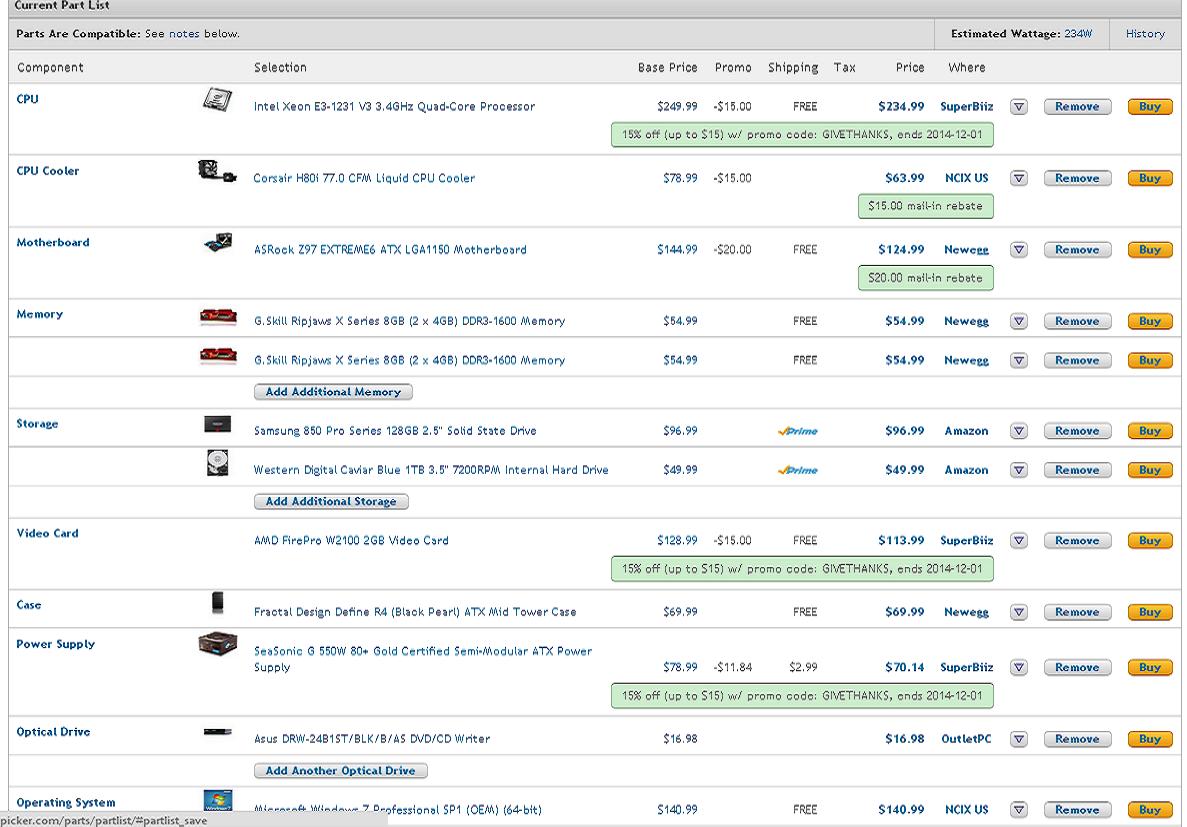The width and height of the screenshot is (1187, 827).
Task: Open the CPU component category link
Action: [x=27, y=99]
